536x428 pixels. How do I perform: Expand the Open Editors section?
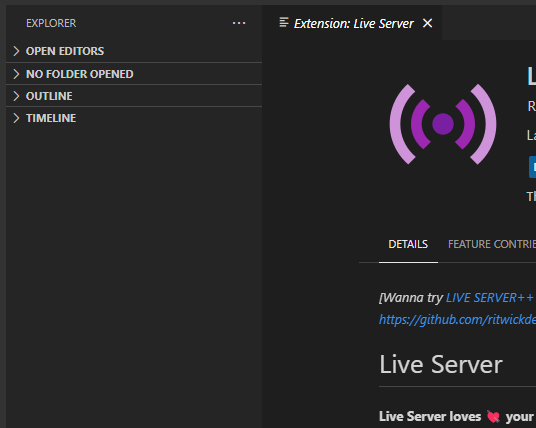pos(134,51)
